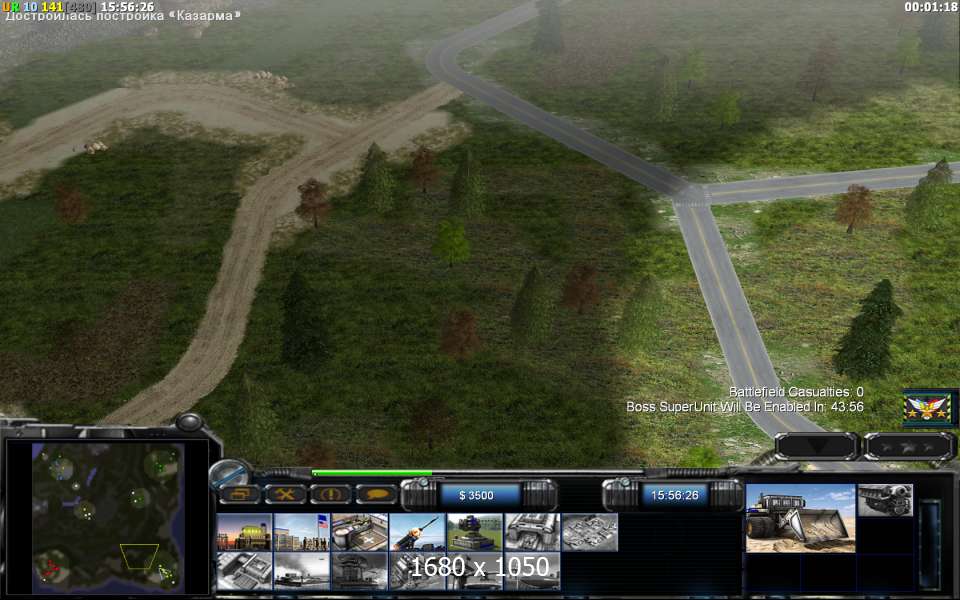960x600 pixels.
Task: Click the vertical blue experience bar at right
Action: pos(929,544)
